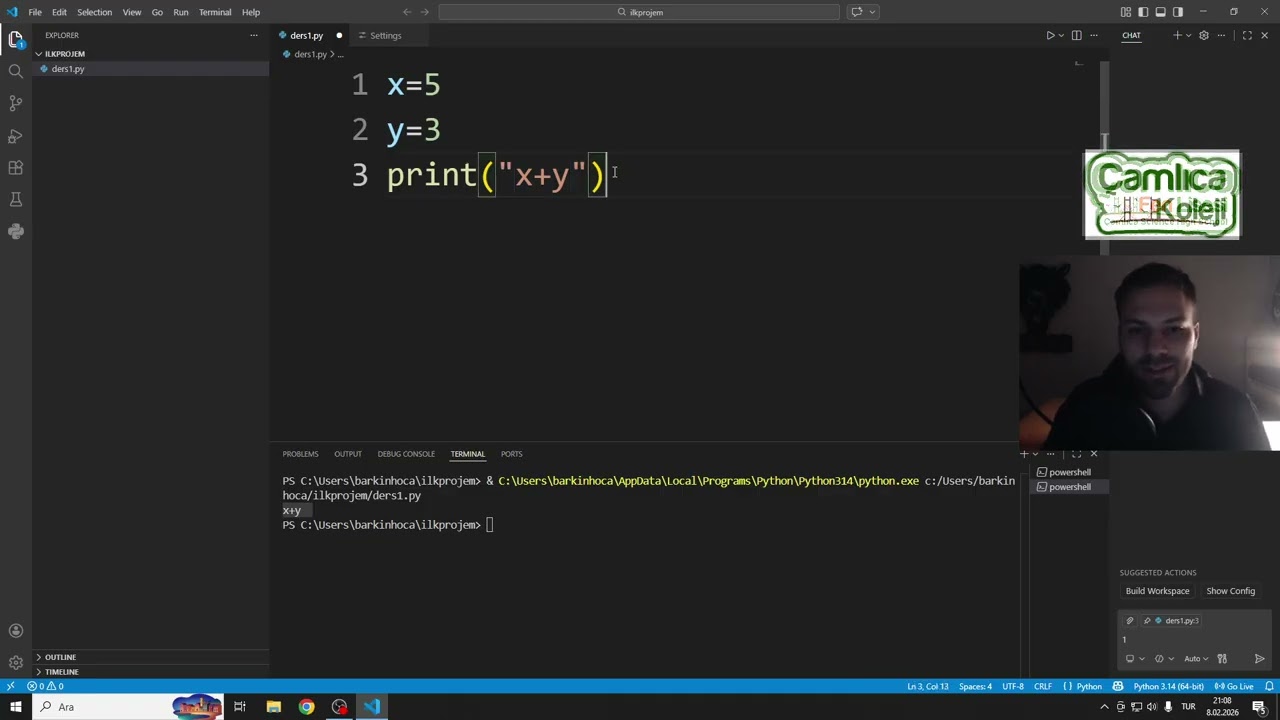
Task: Open Source Control view in activity bar
Action: coord(16,103)
